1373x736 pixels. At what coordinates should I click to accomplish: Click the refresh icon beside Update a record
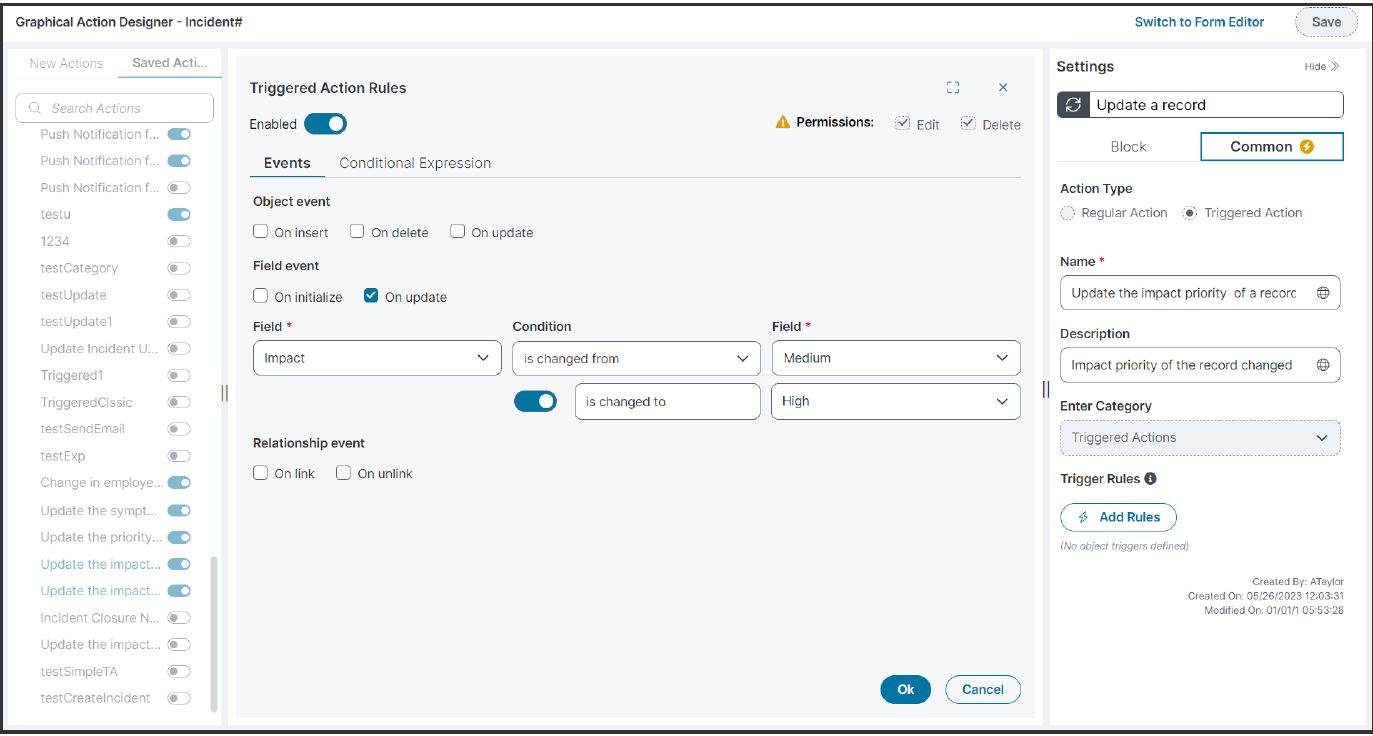coord(1071,104)
